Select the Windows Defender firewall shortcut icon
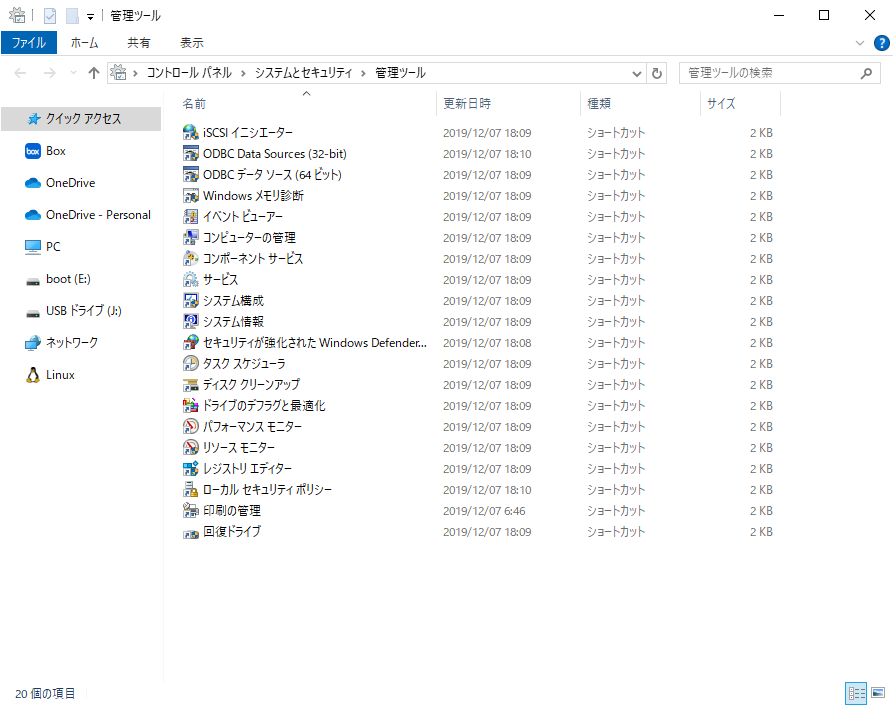The width and height of the screenshot is (894, 706). click(x=190, y=343)
